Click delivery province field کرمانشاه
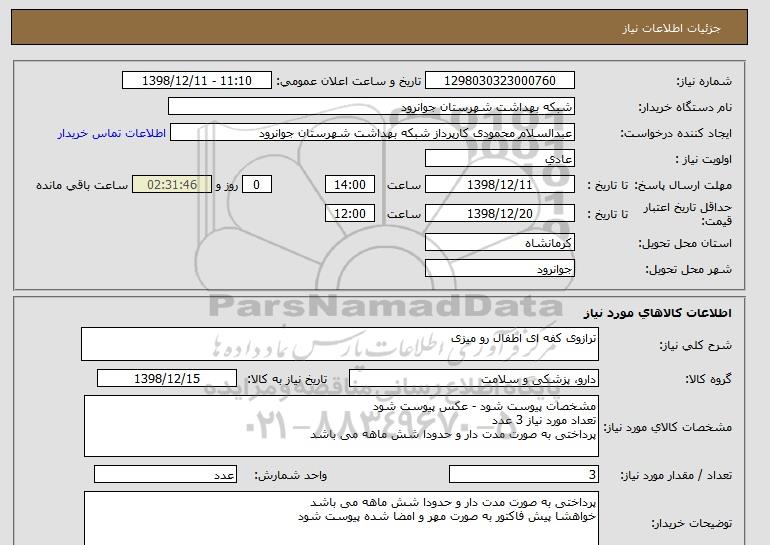The width and height of the screenshot is (770, 545). [499, 243]
